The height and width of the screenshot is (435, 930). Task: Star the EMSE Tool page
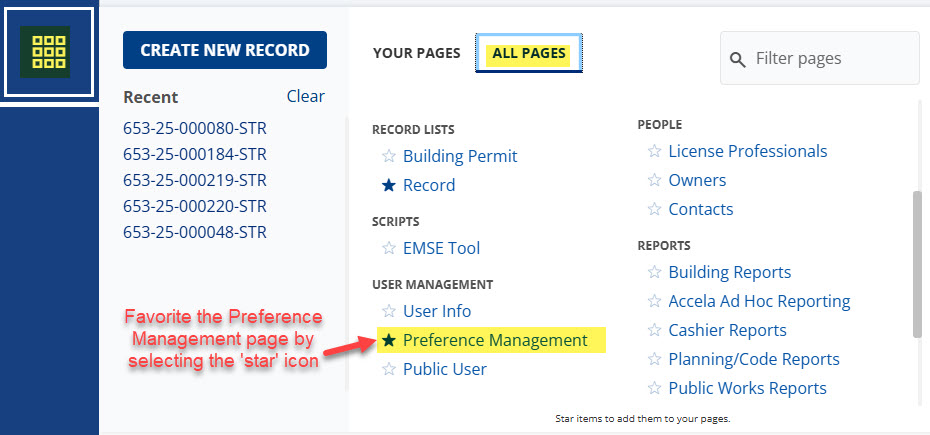pyautogui.click(x=389, y=248)
